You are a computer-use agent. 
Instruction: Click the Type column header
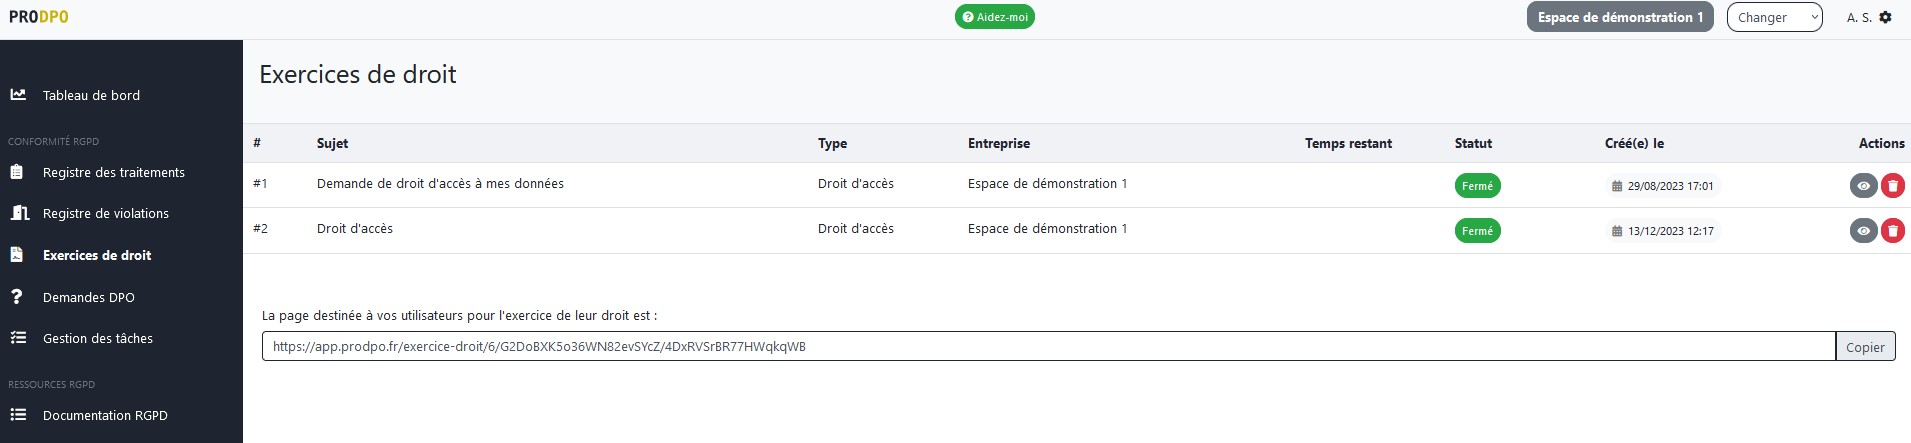[x=832, y=143]
